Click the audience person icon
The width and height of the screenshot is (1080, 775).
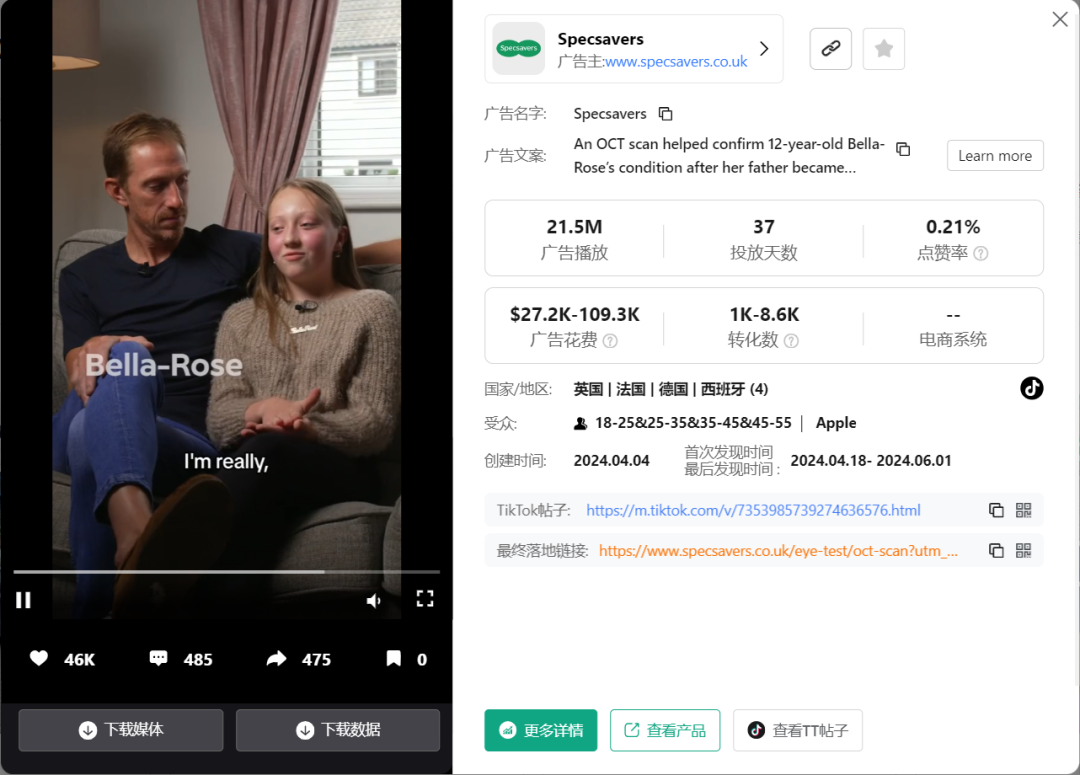[x=581, y=424]
